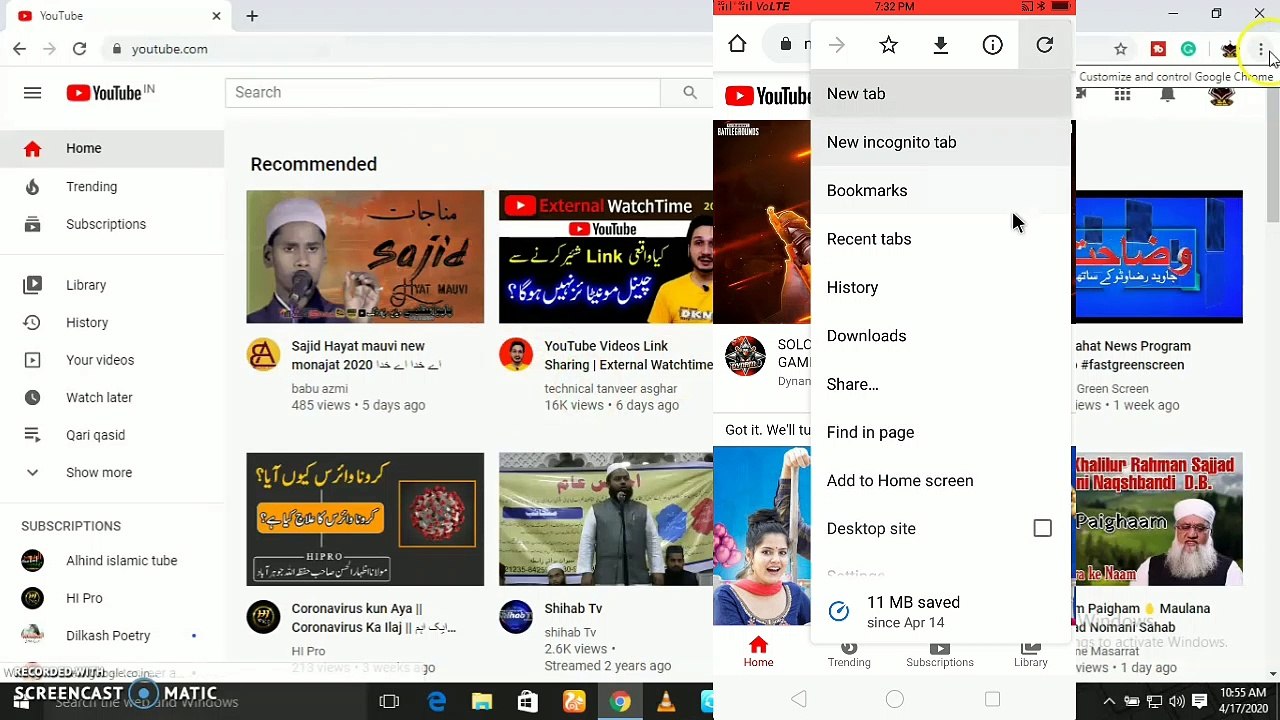Screen dimensions: 1280x720
Task: Tap download icon in mobile menu
Action: 940,45
